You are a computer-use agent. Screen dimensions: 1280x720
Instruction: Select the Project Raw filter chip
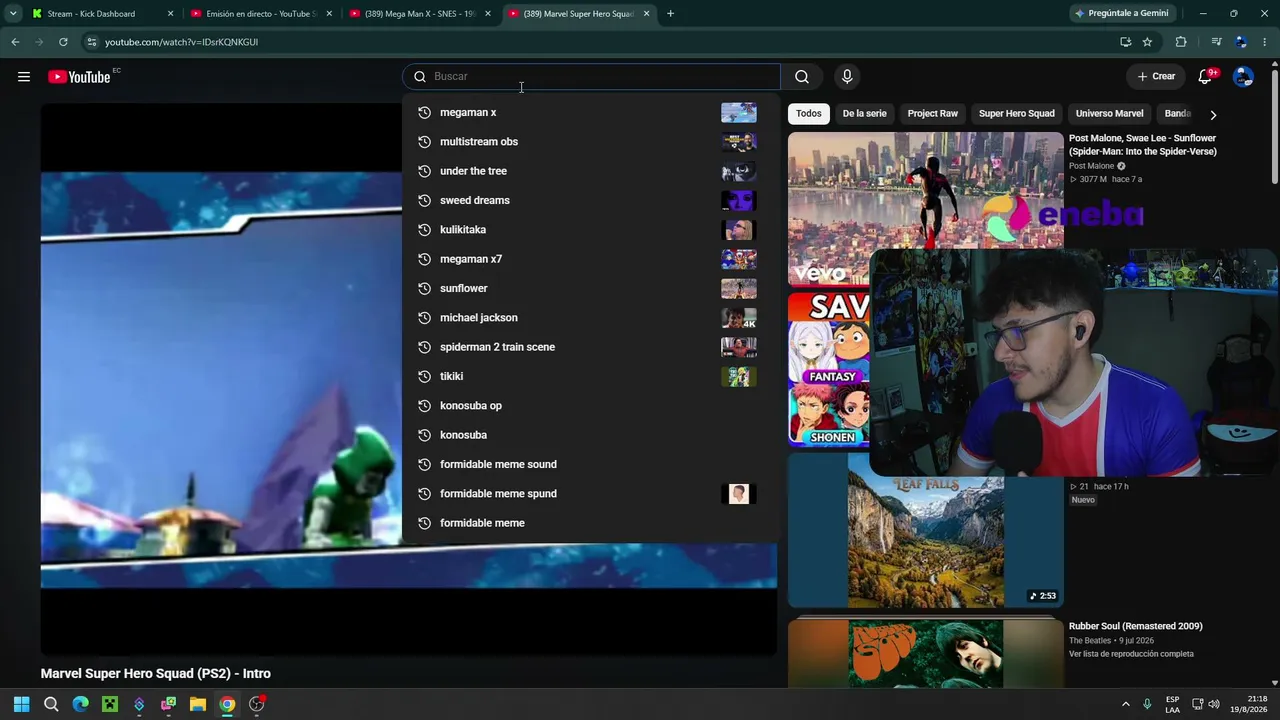(933, 114)
